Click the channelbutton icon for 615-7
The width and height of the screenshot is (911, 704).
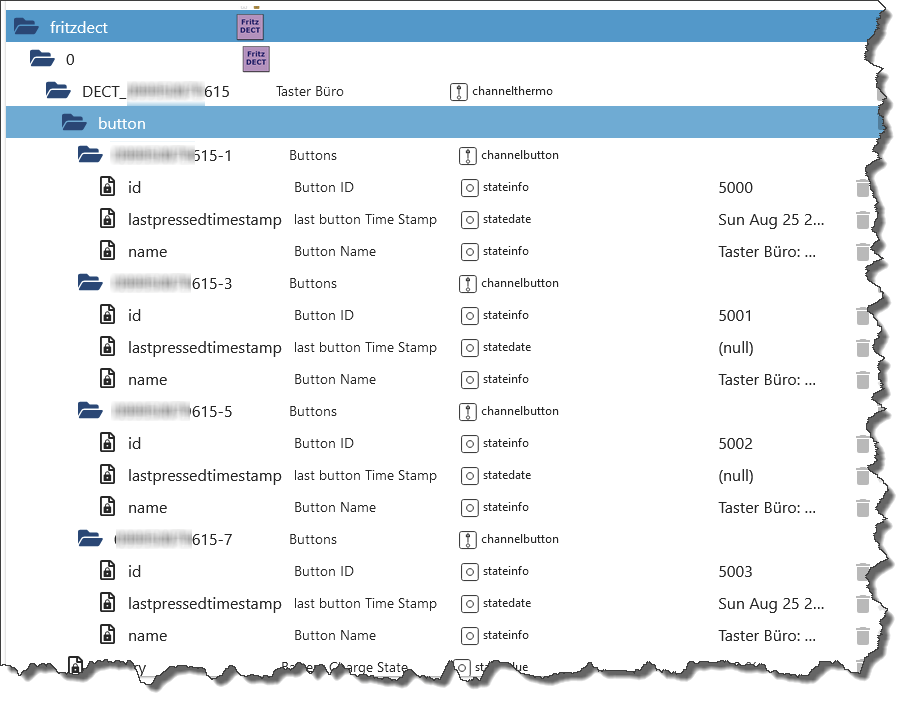point(468,540)
